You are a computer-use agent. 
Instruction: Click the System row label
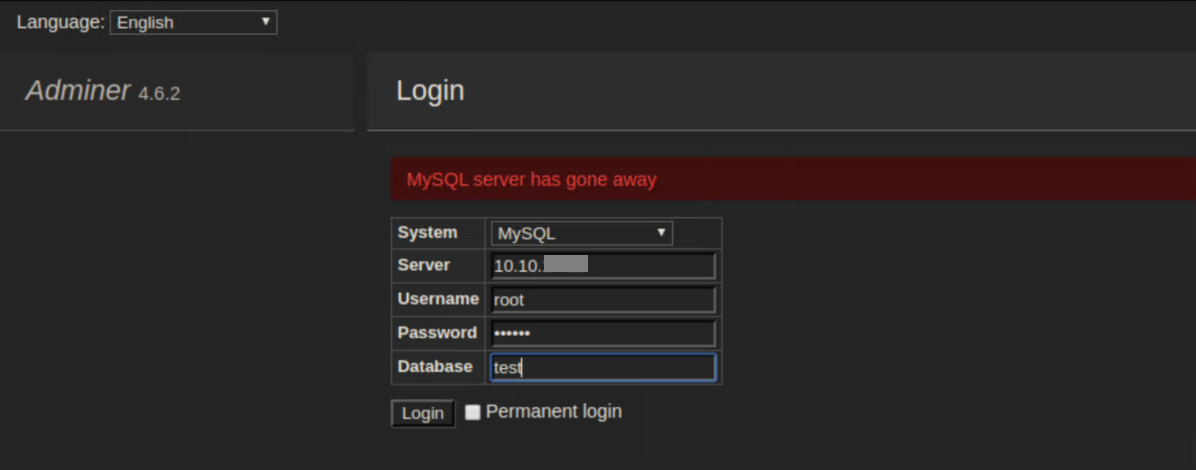[x=427, y=232]
